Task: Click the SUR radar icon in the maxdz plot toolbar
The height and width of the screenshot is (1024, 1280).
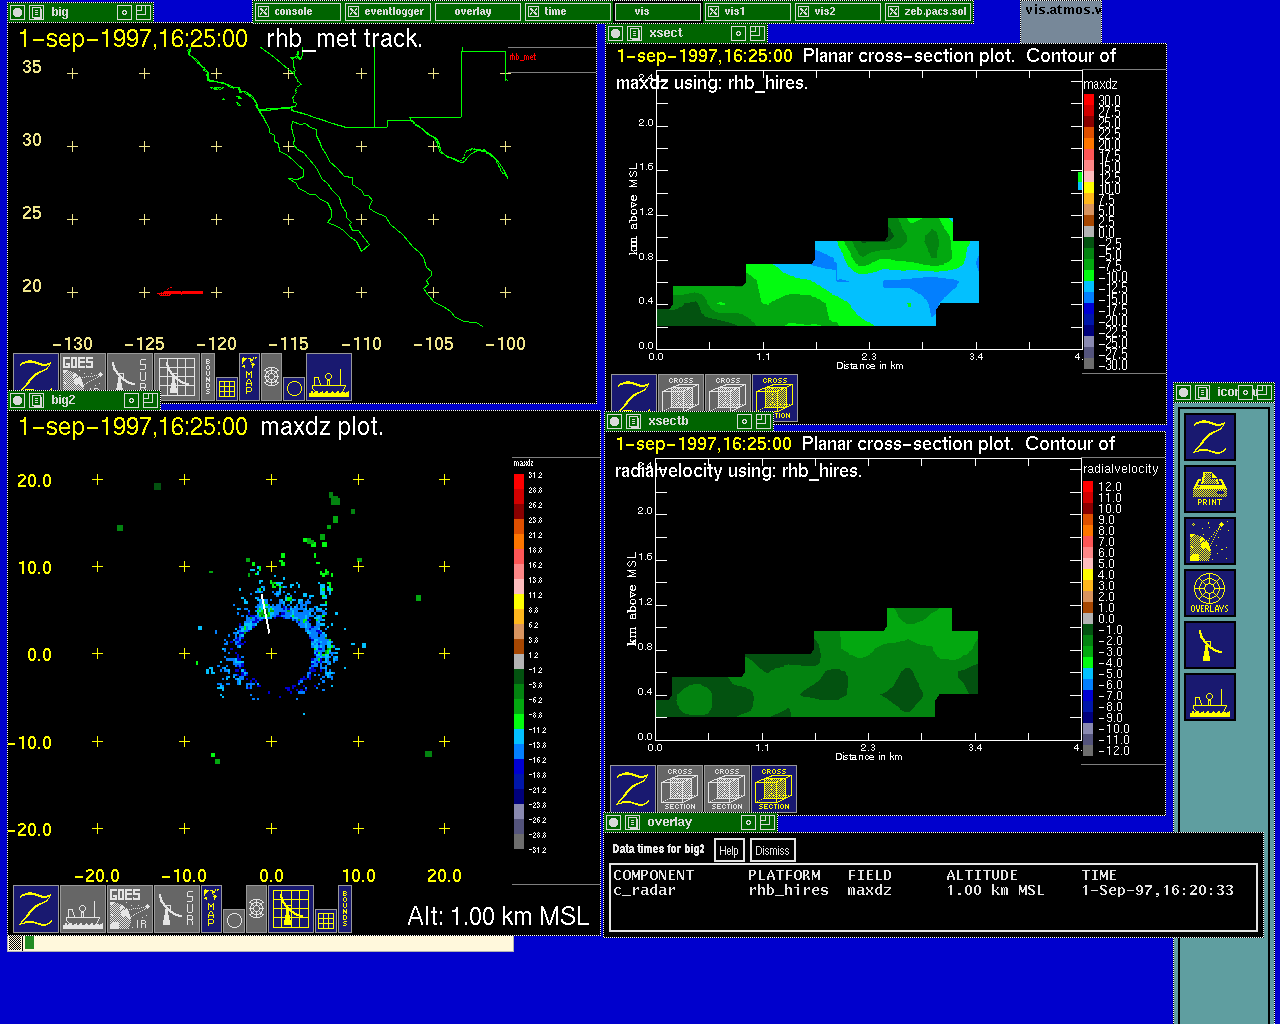Action: point(176,909)
